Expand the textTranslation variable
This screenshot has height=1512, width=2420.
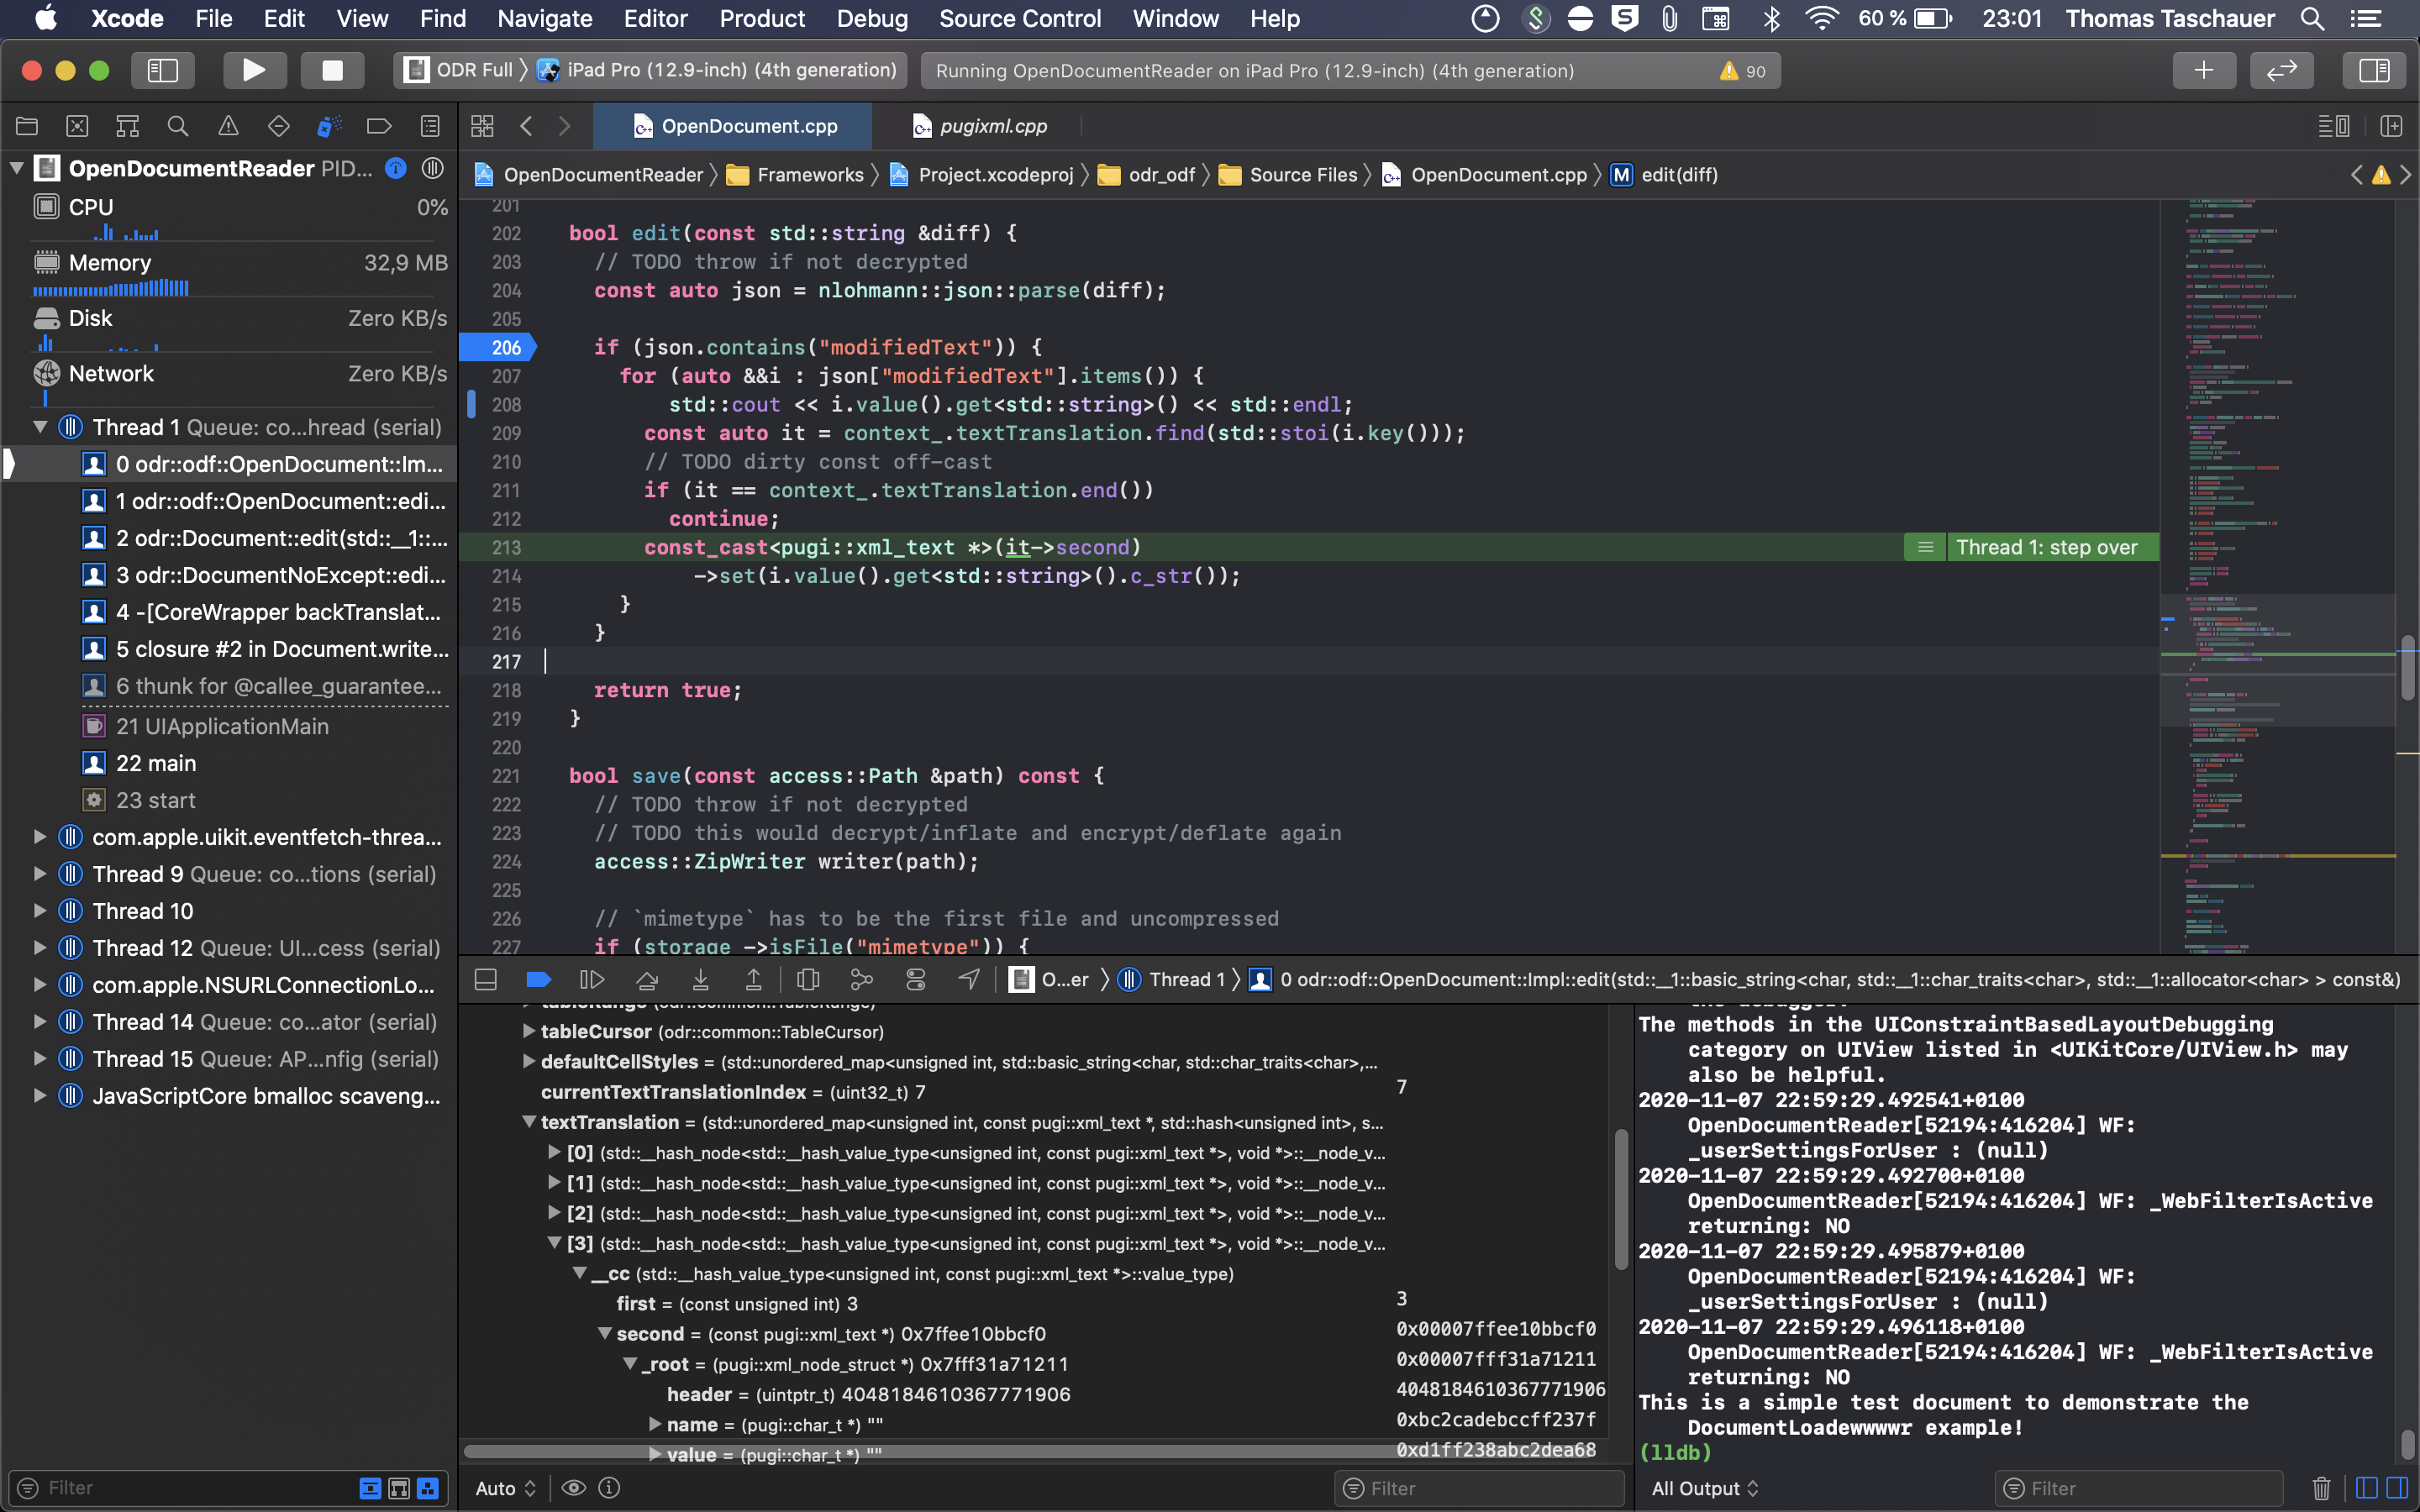pos(529,1122)
